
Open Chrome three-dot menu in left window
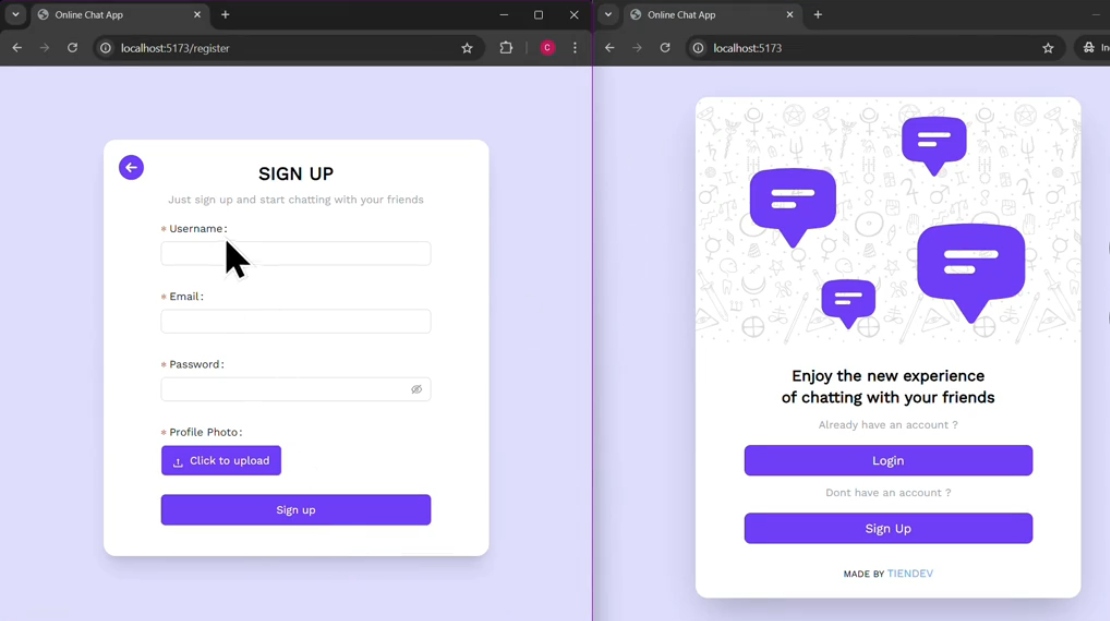[x=575, y=48]
